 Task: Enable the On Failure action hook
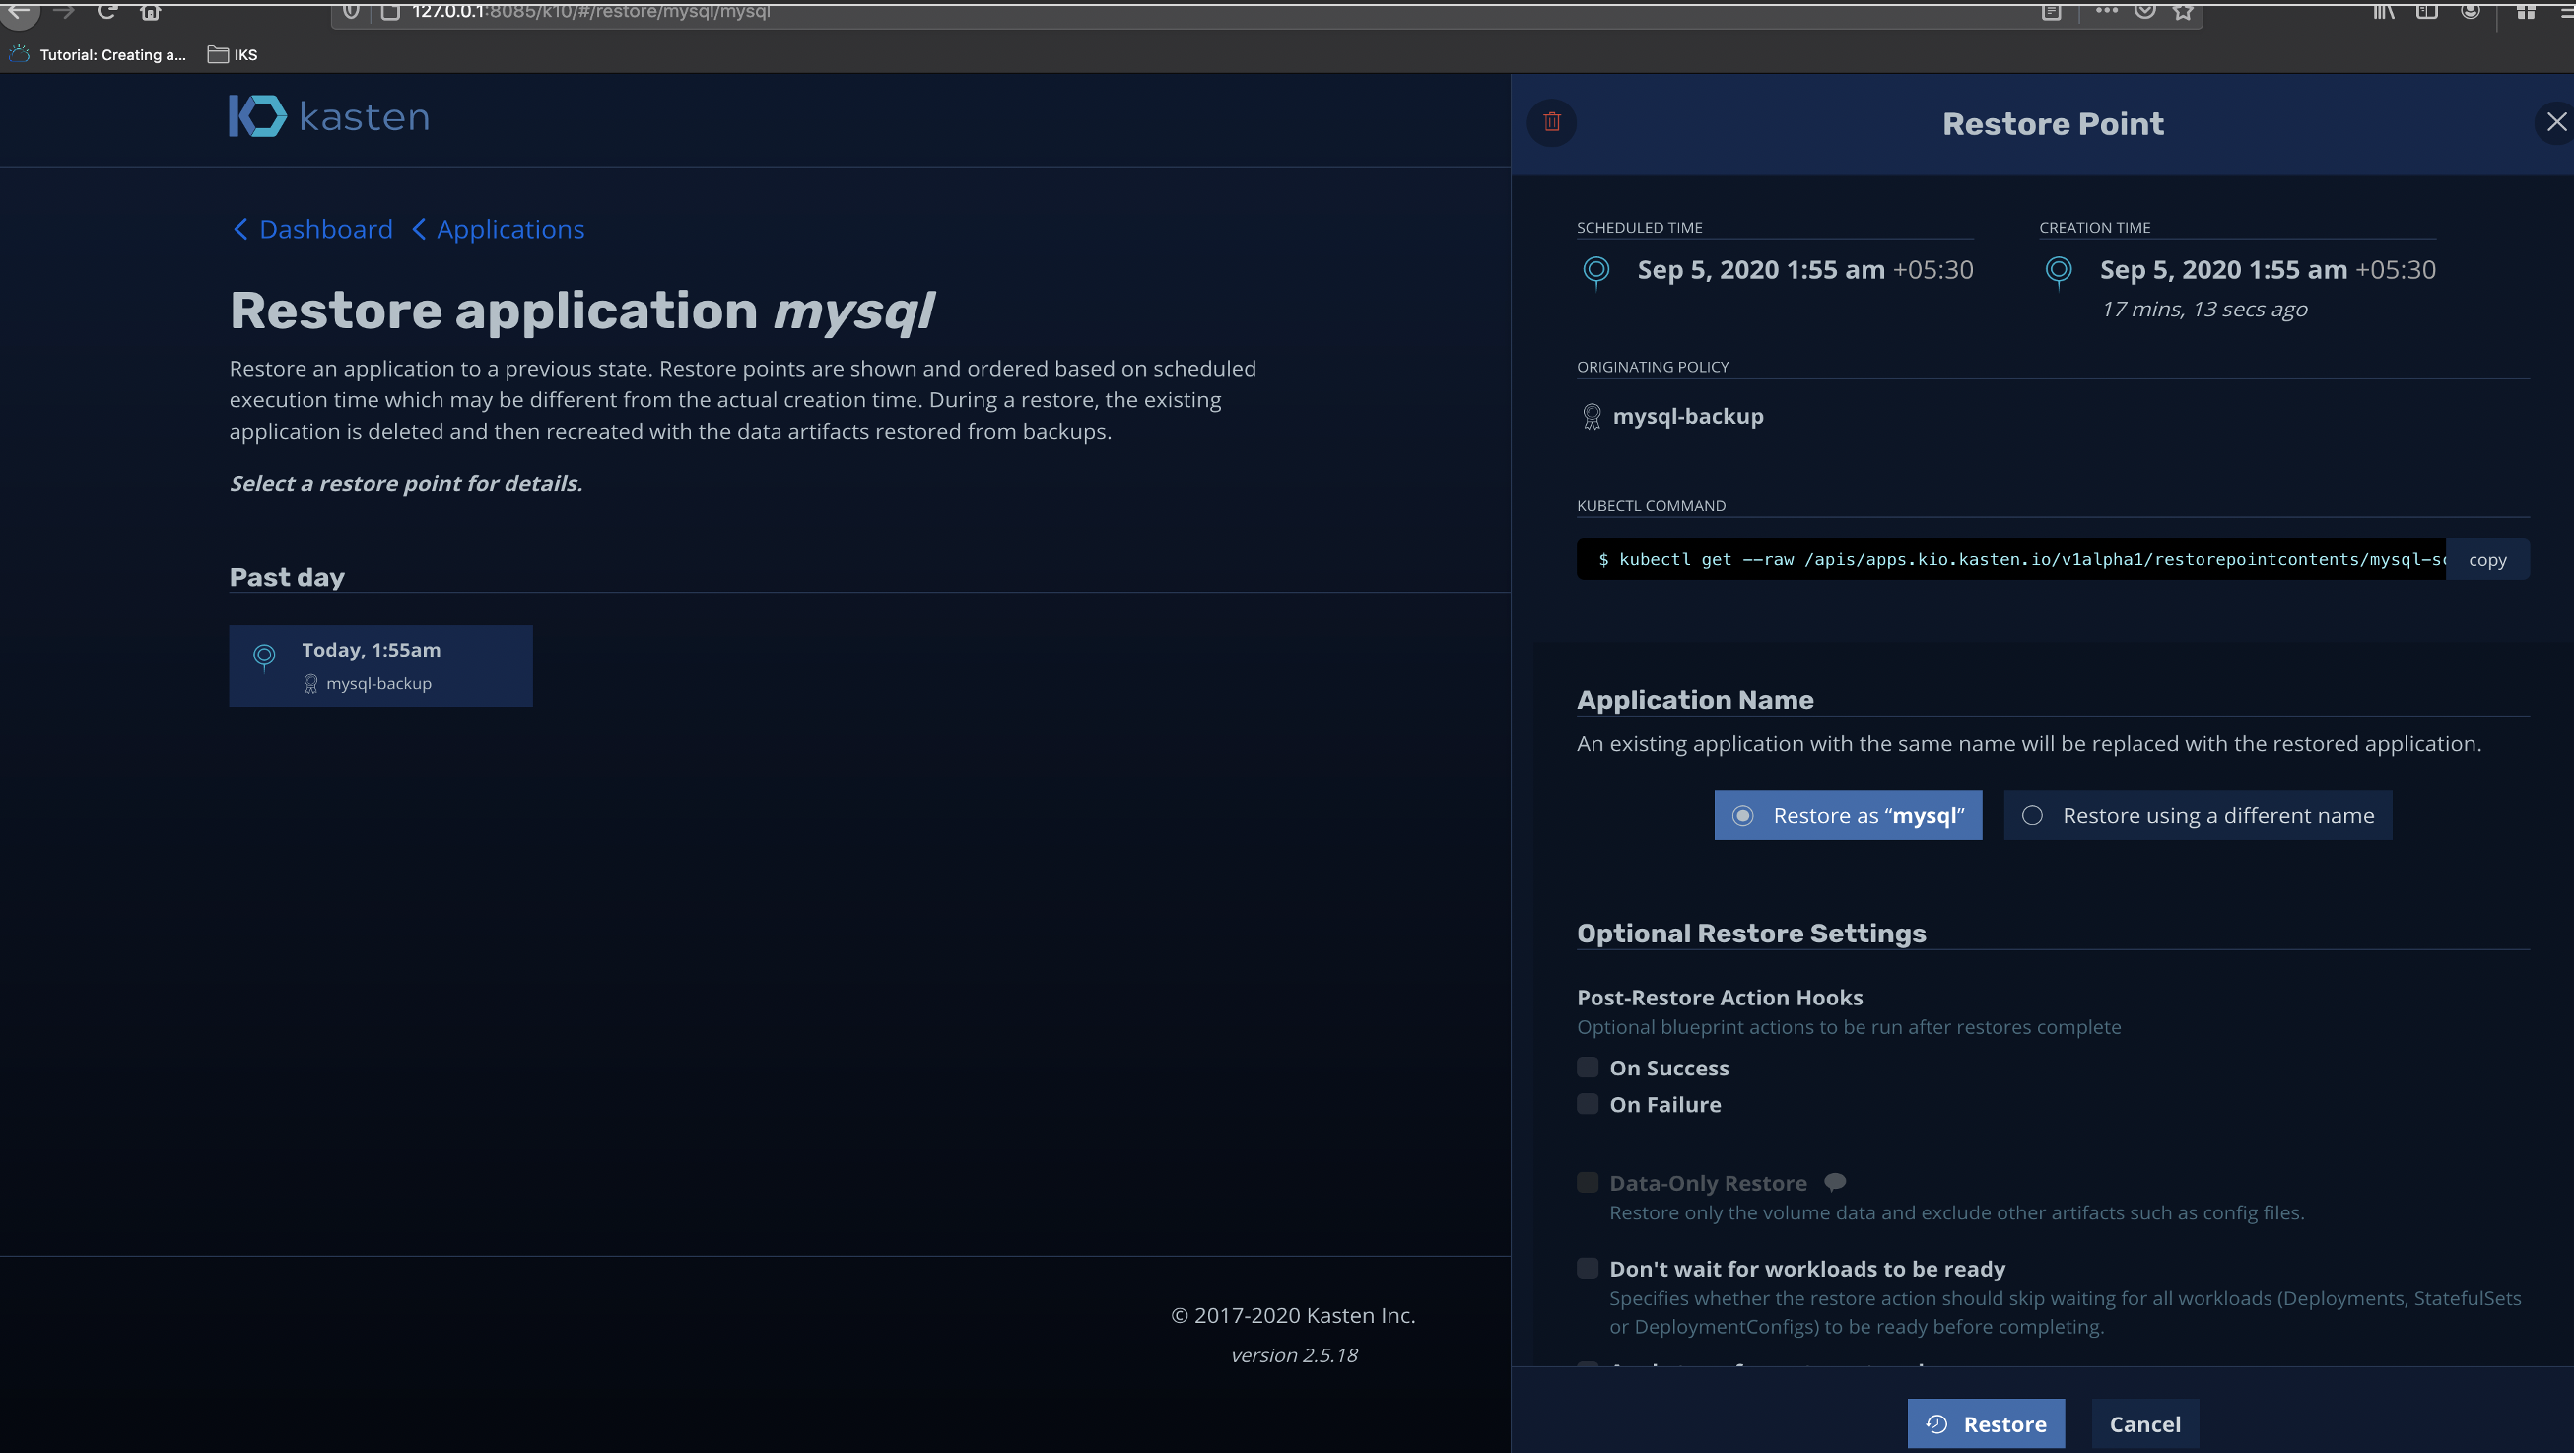[x=1587, y=1104]
